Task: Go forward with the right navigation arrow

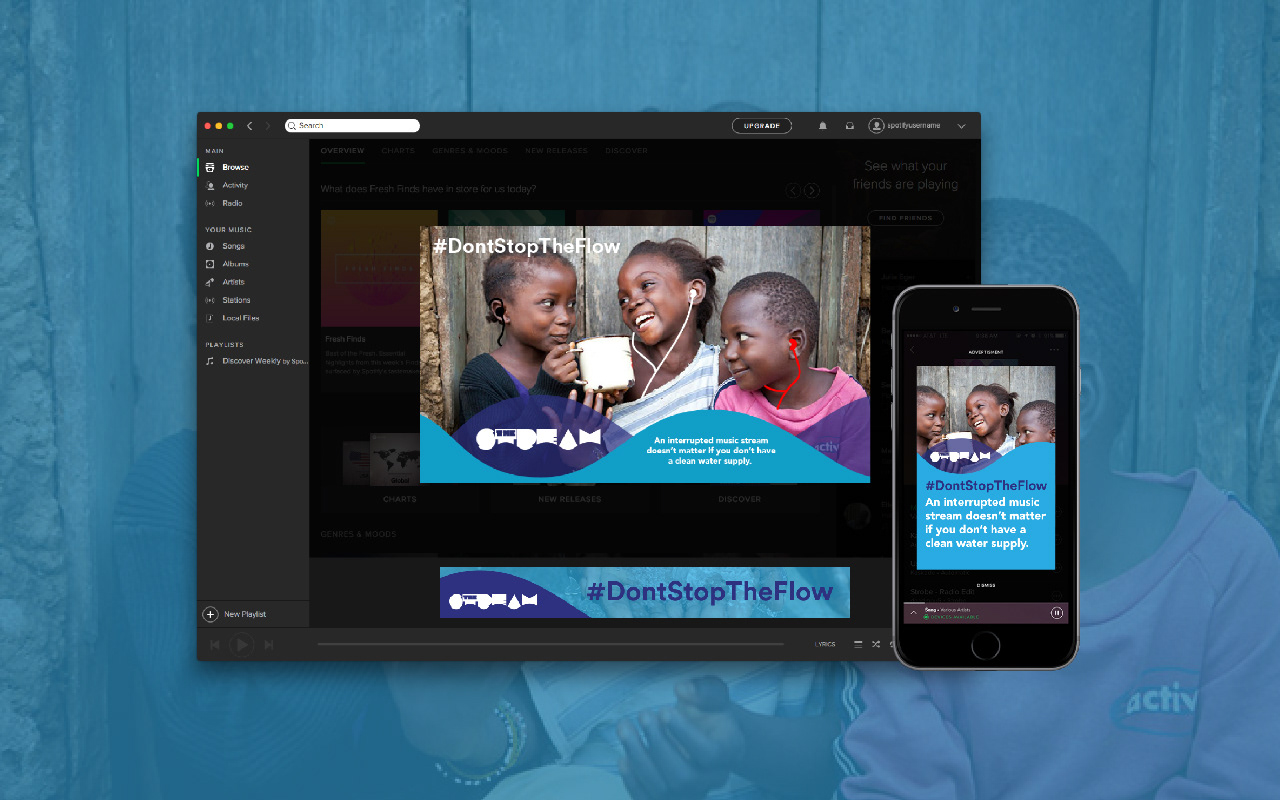Action: [267, 126]
